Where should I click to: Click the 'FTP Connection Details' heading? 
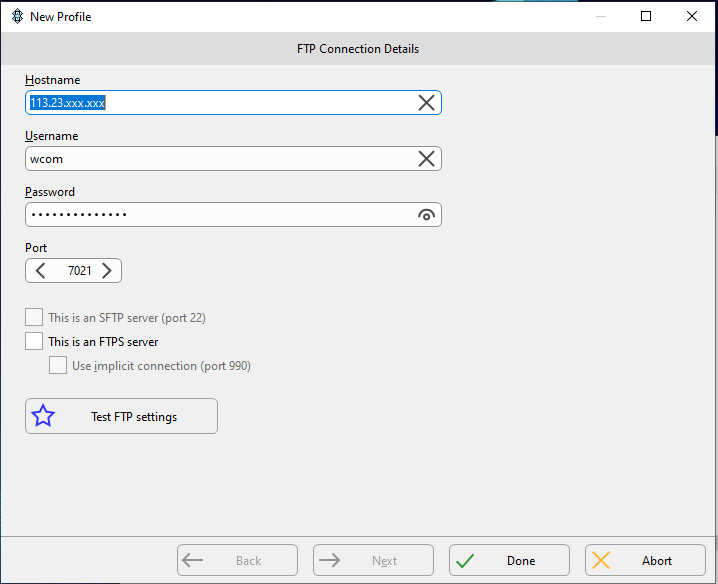[x=358, y=49]
